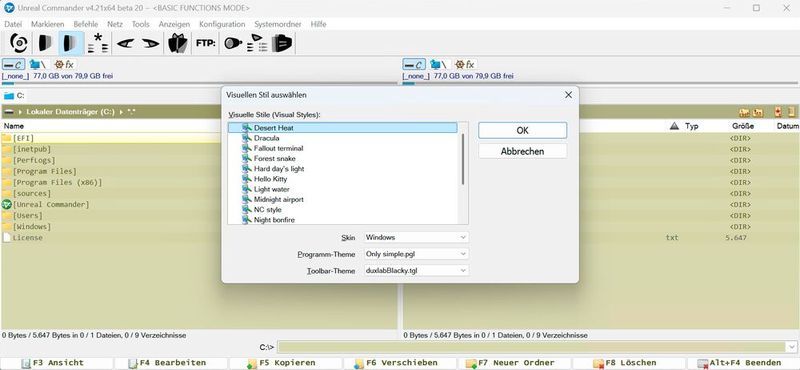Select the [Program Files (x86)] folder
The image size is (800, 370).
(x=57, y=182)
